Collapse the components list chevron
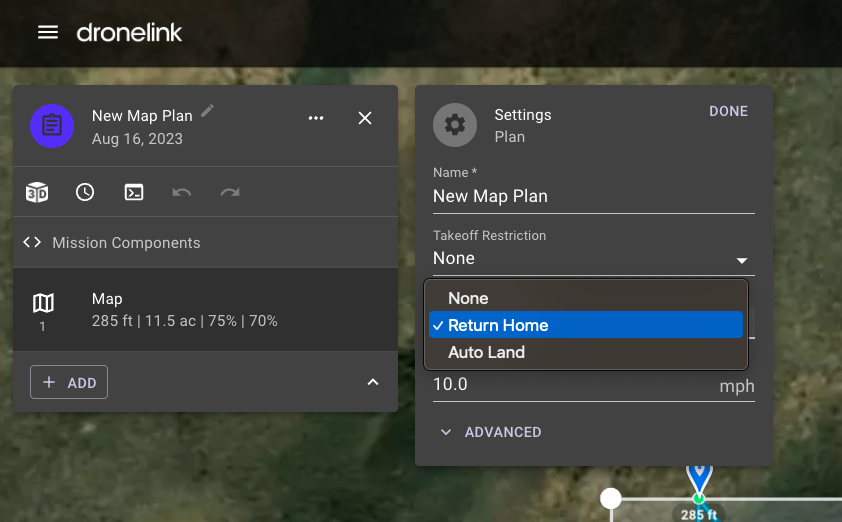The width and height of the screenshot is (842, 522). [x=373, y=382]
